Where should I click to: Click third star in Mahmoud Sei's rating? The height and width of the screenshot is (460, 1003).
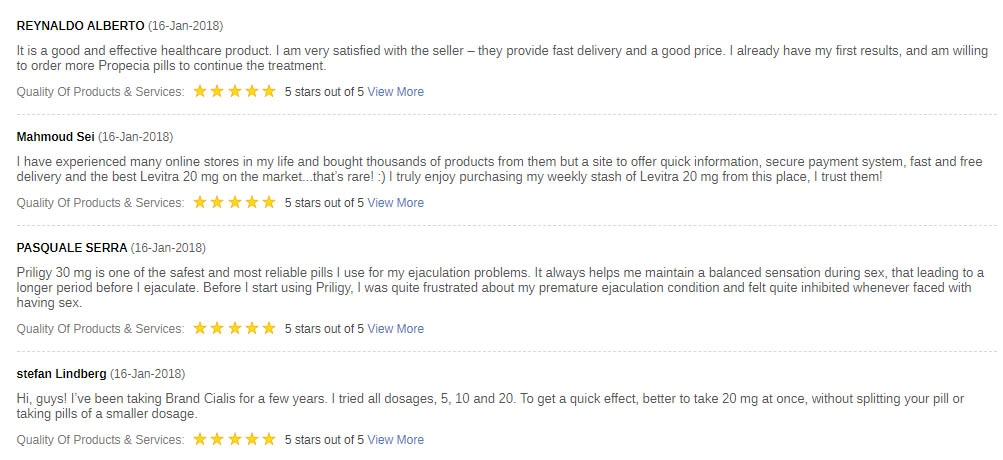click(235, 202)
